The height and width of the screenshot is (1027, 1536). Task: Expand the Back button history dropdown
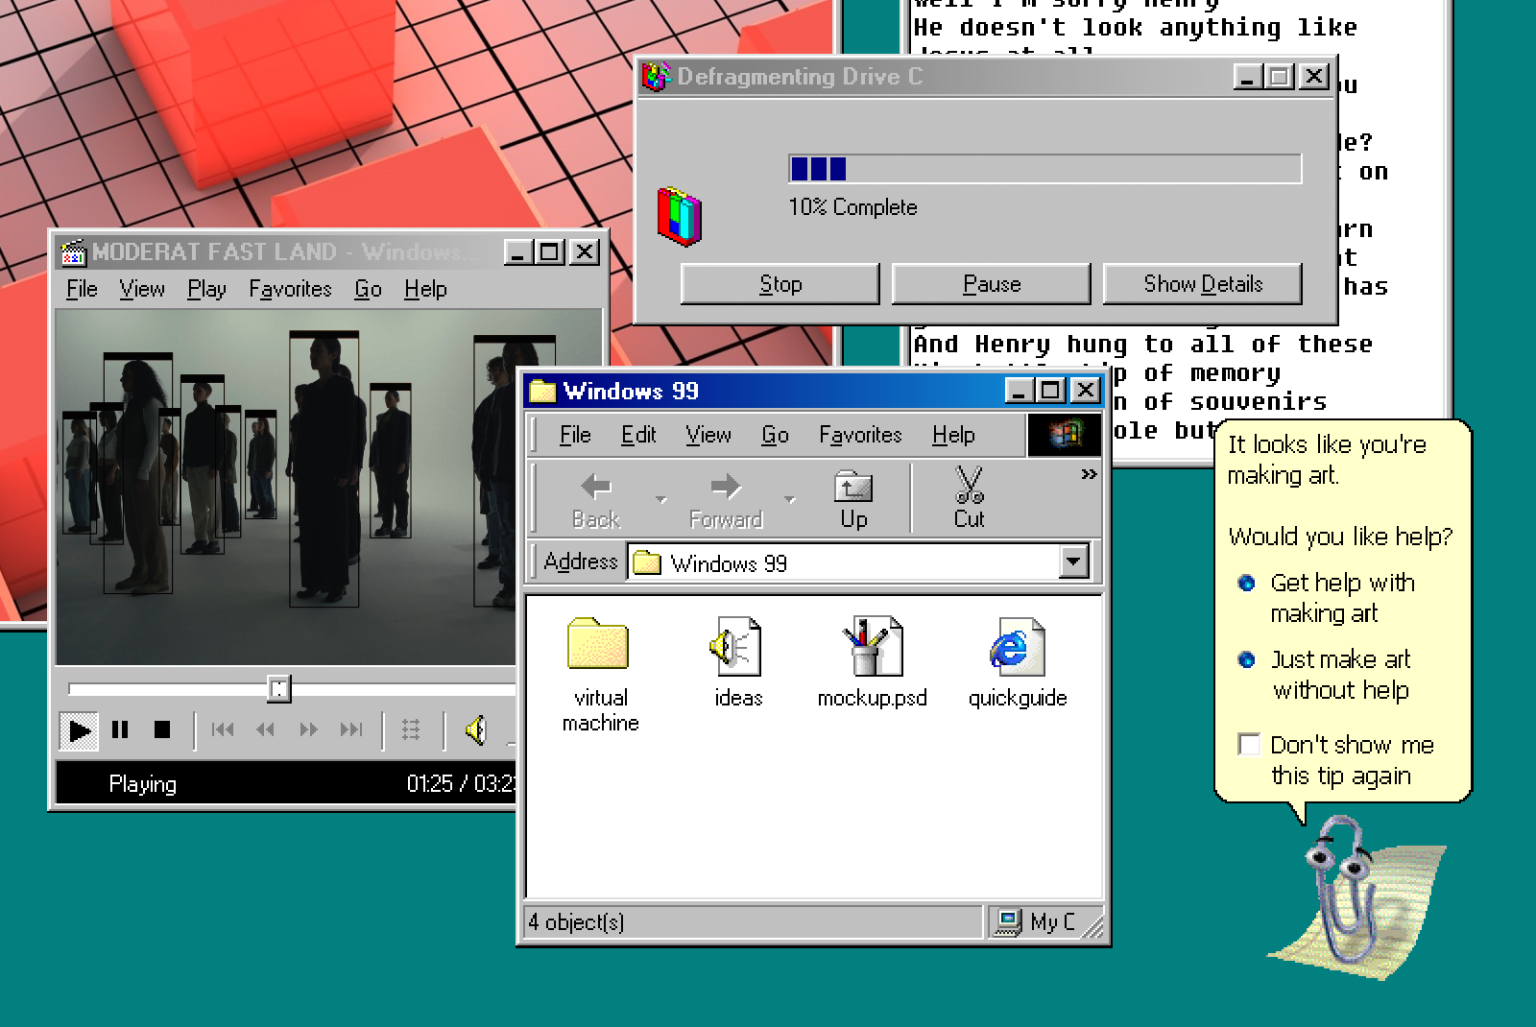click(x=660, y=497)
